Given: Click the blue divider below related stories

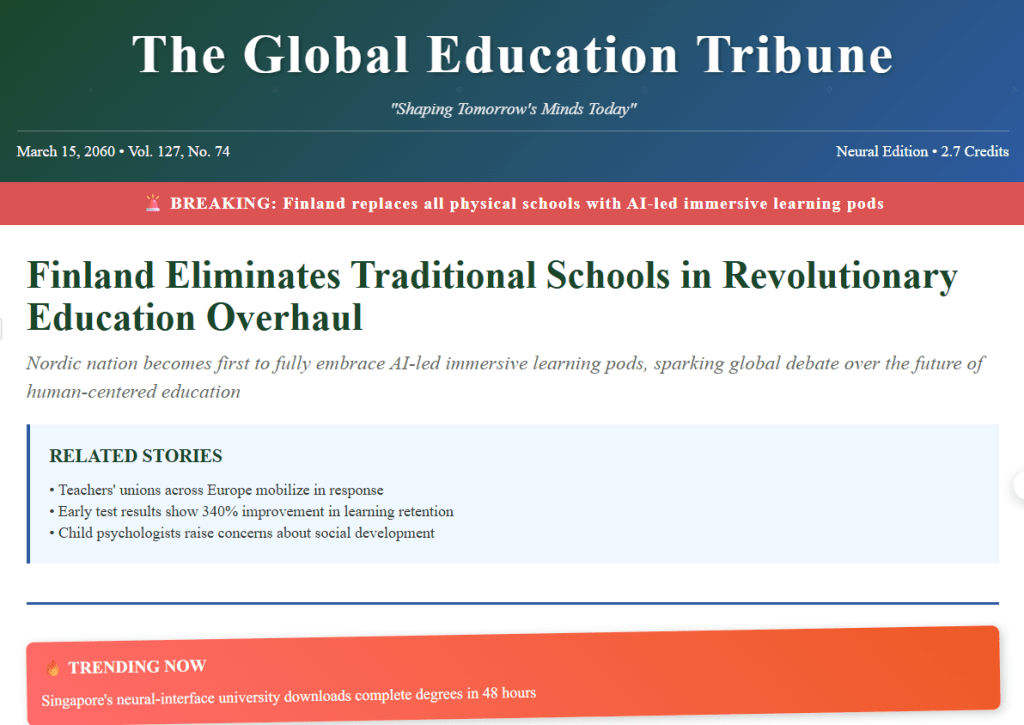Looking at the screenshot, I should click(x=512, y=603).
